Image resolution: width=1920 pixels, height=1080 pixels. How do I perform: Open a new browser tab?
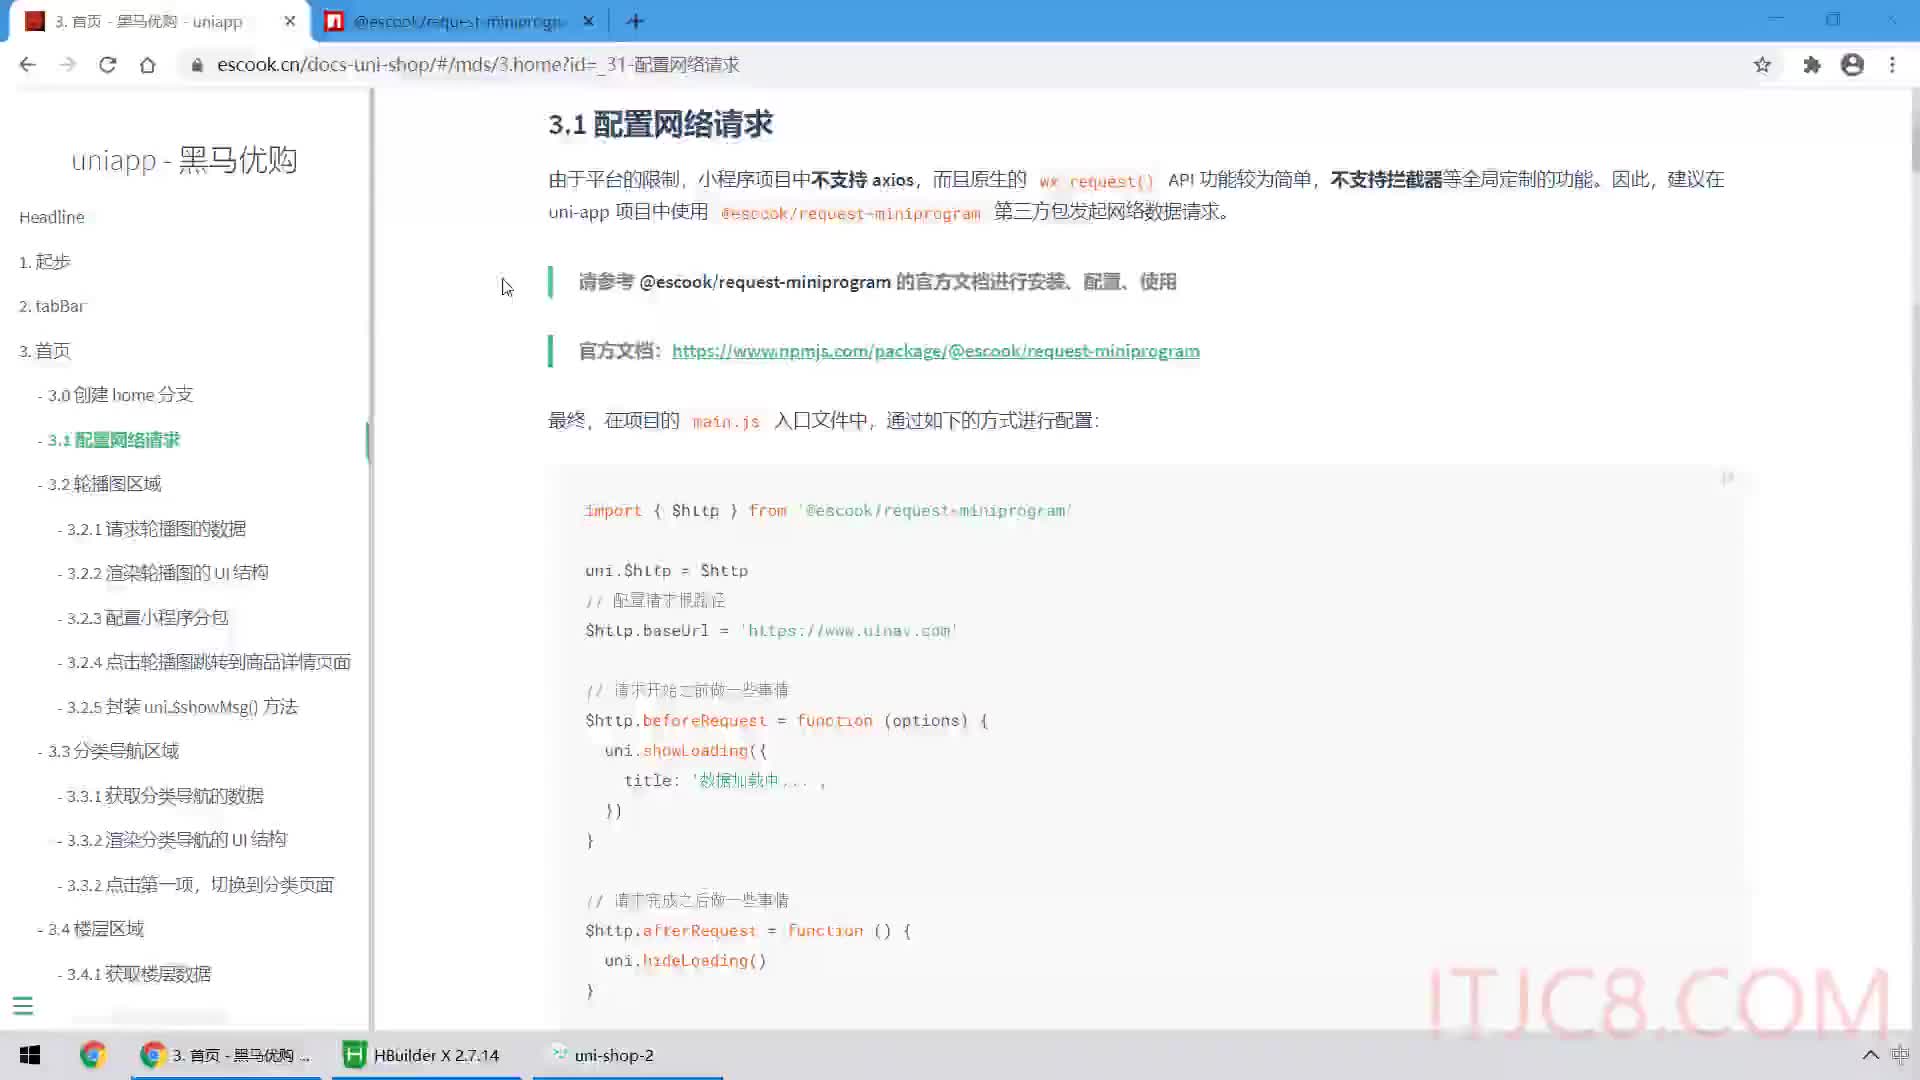tap(635, 21)
